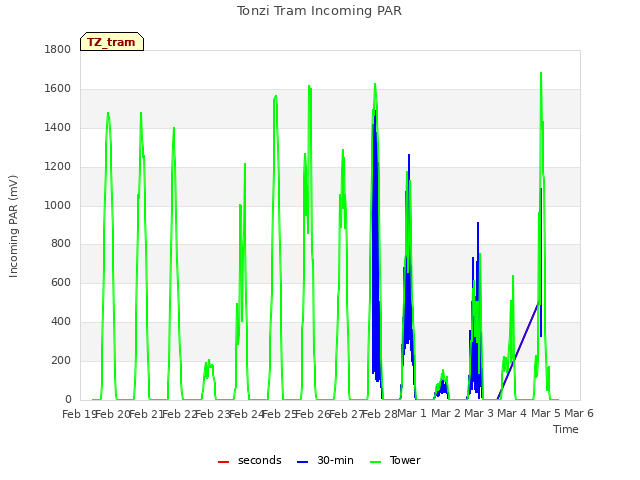640x480 pixels.
Task: Click the Mar 3 x-axis label
Action: click(479, 413)
